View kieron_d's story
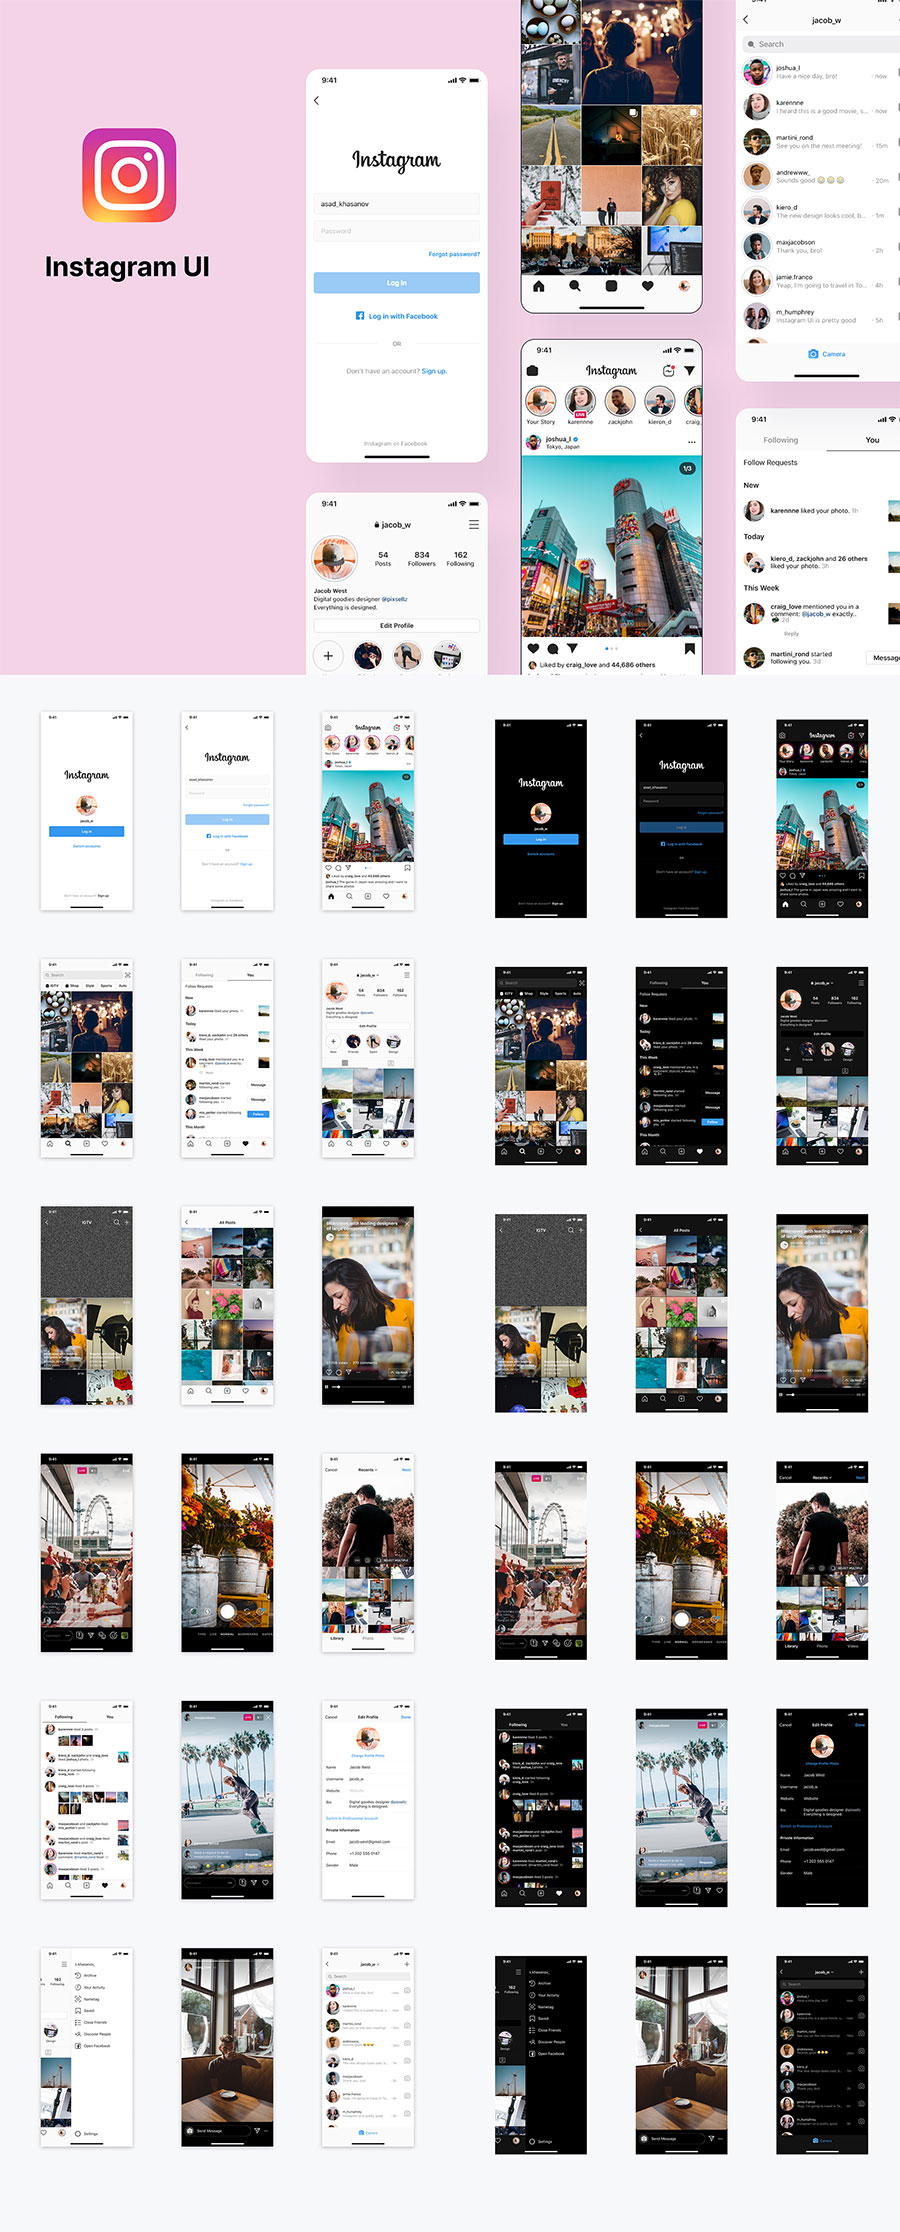 pyautogui.click(x=660, y=405)
